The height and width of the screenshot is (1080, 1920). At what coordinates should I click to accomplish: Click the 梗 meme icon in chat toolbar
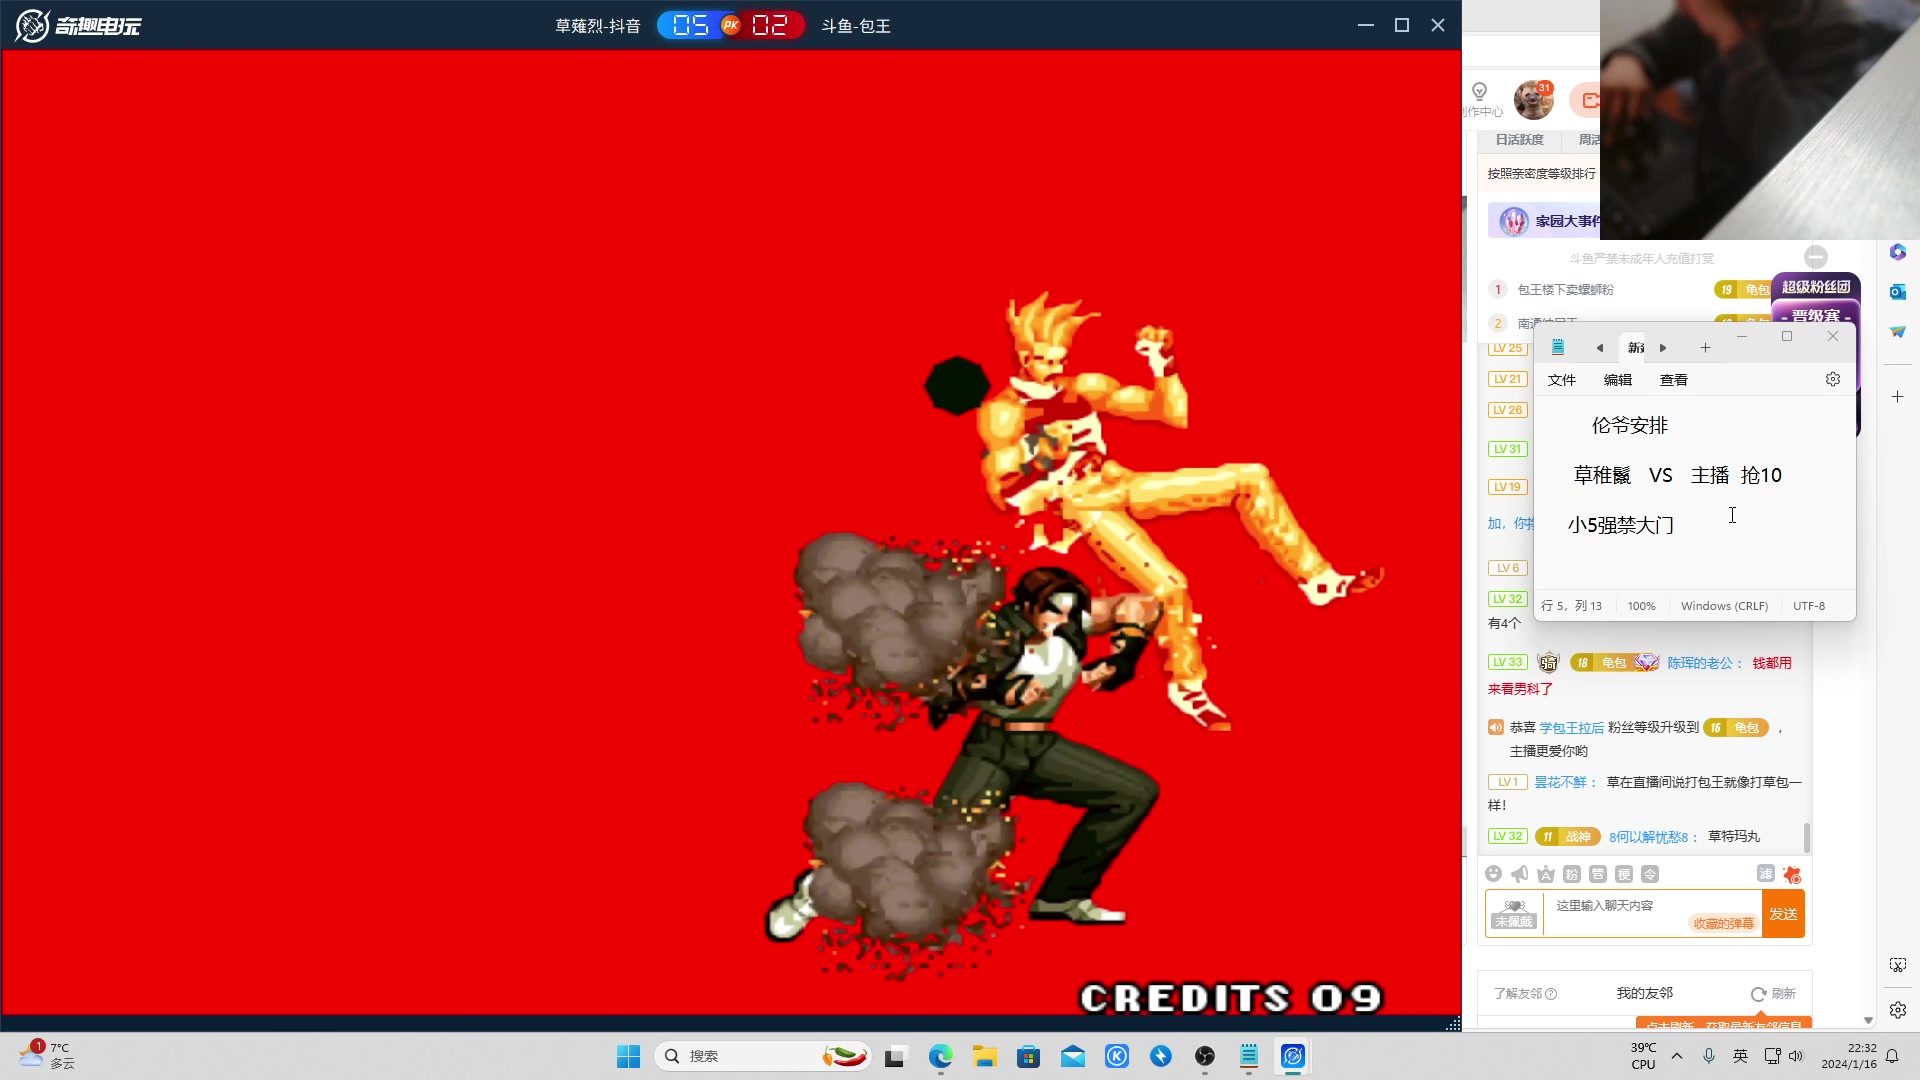coord(1624,874)
